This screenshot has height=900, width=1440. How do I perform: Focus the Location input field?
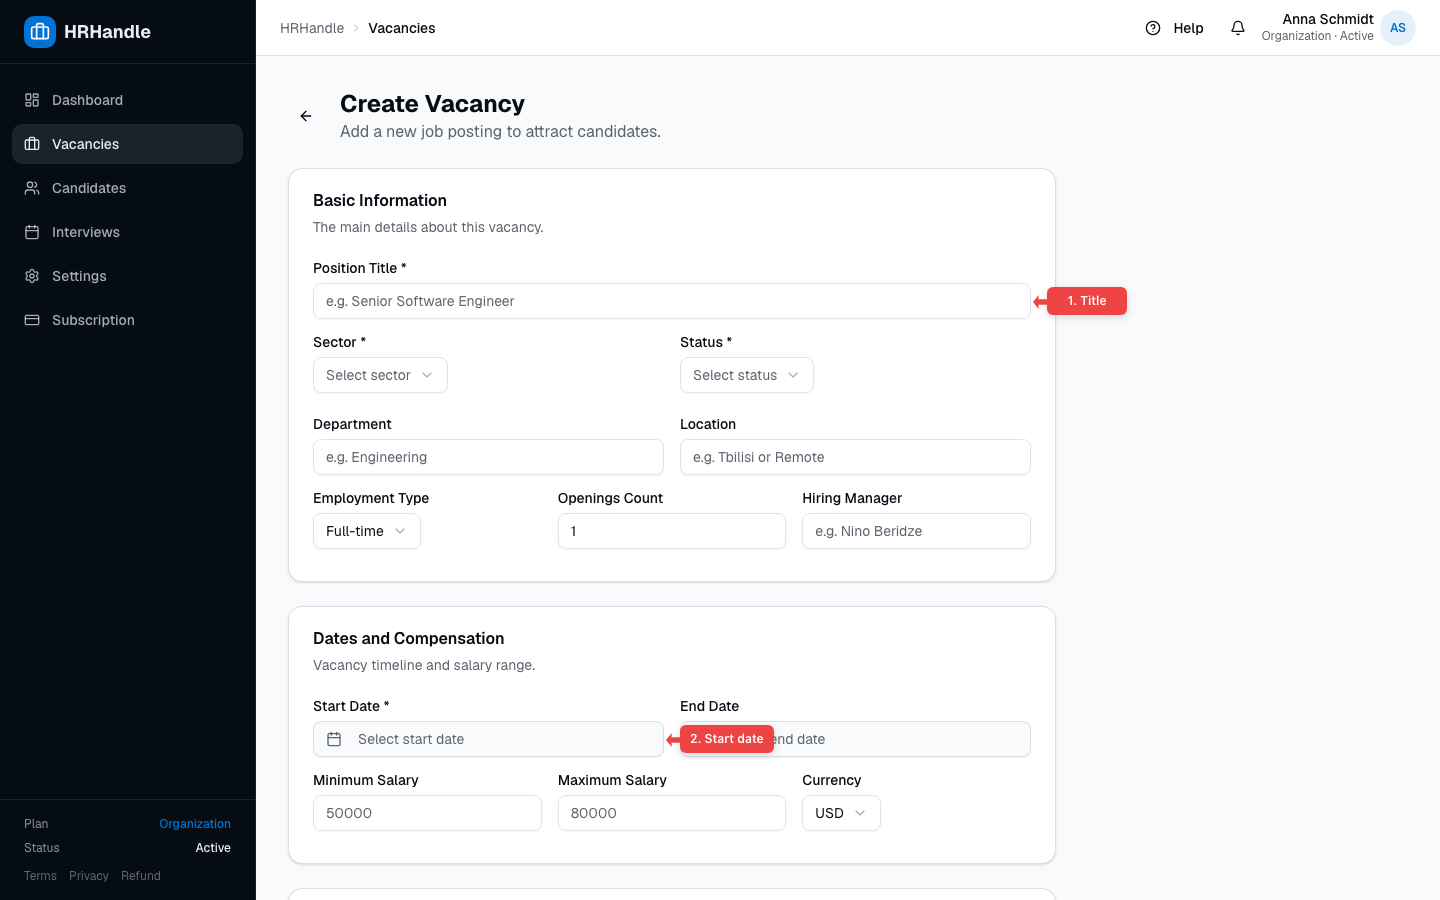(855, 457)
